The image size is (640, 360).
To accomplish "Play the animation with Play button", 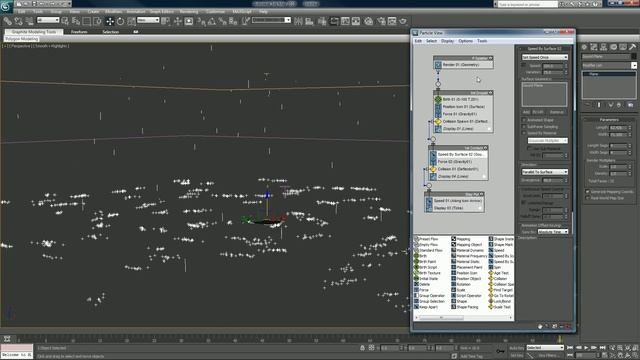I will (587, 348).
